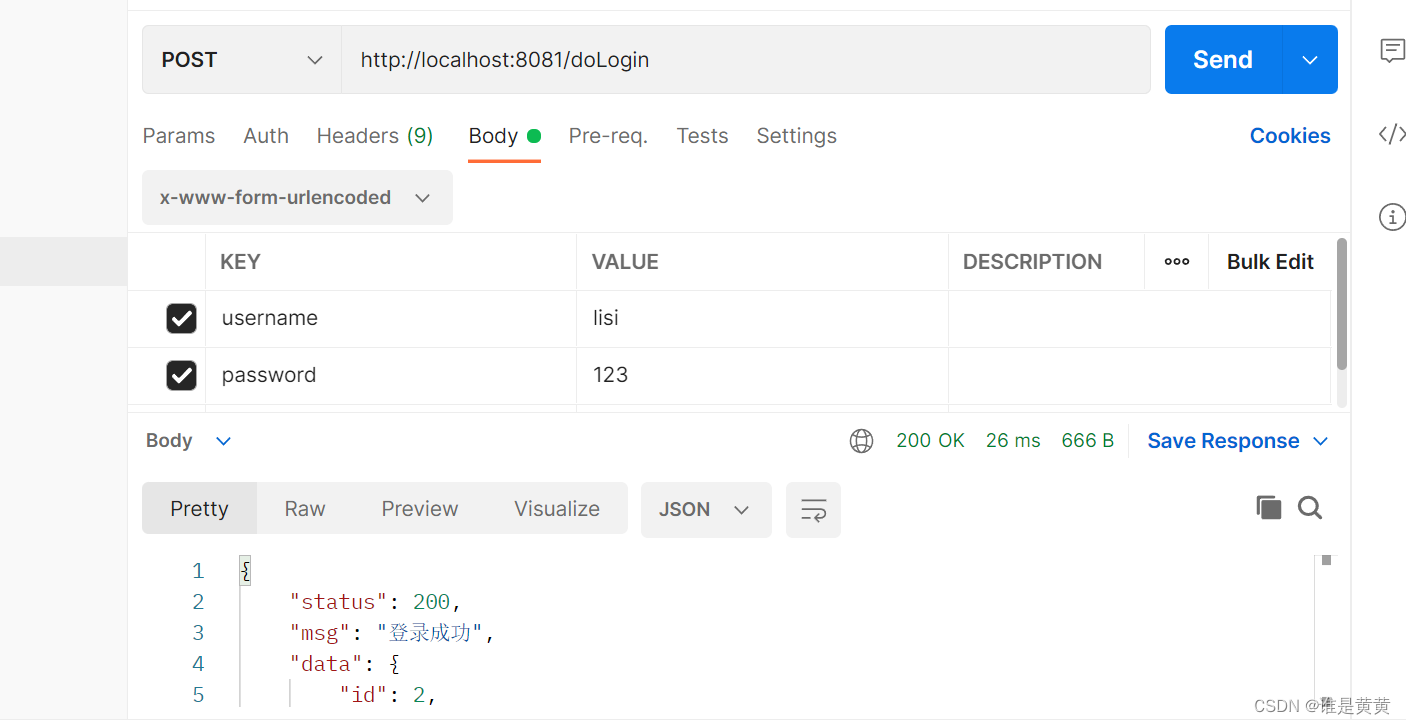Click the 666 B response size

pos(1088,441)
